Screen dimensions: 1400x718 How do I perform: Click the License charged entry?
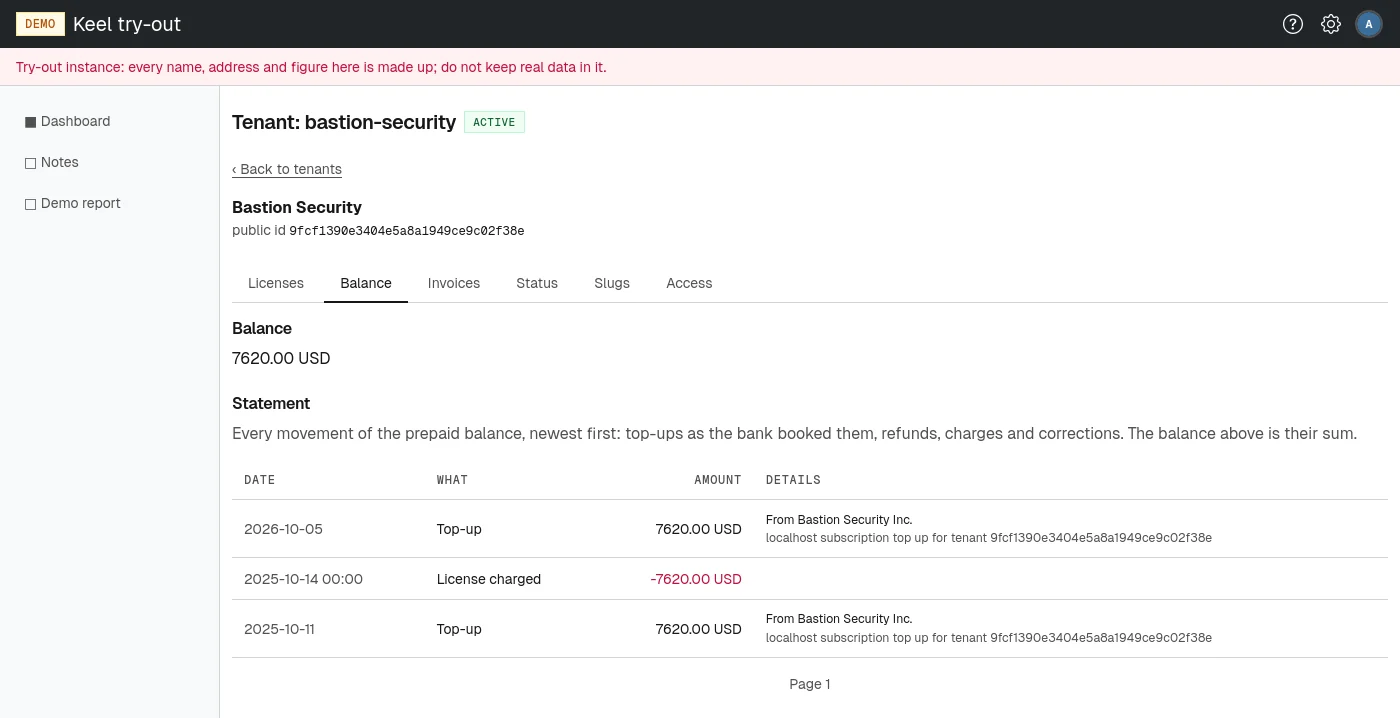pos(489,579)
